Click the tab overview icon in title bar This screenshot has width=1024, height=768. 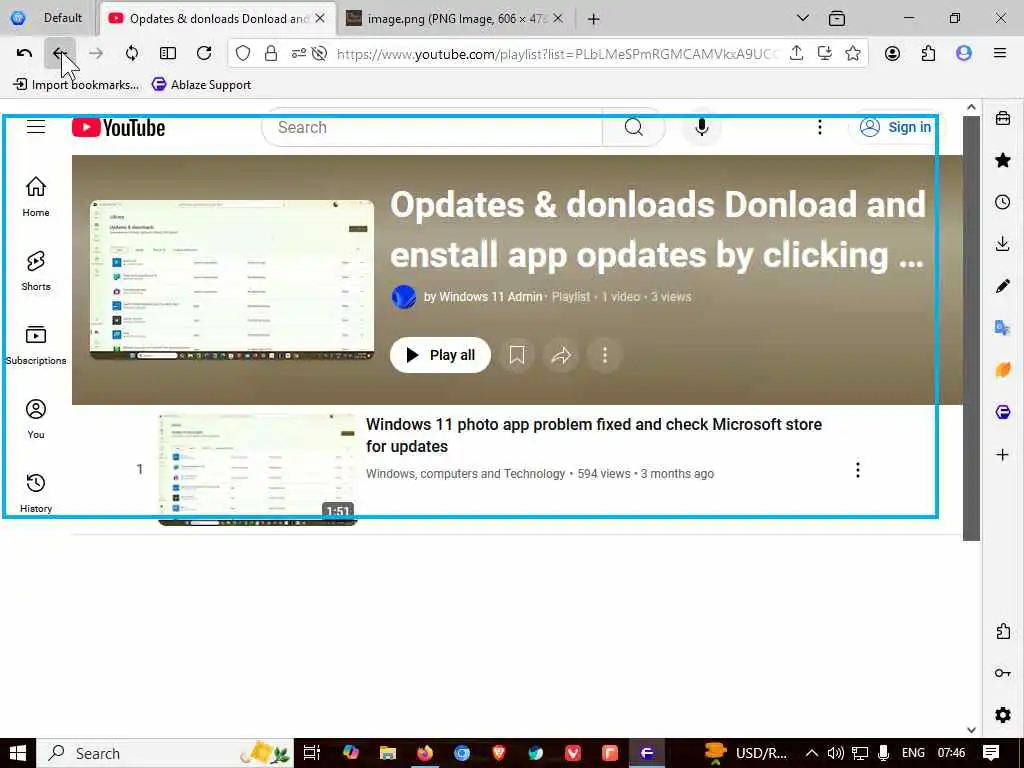coord(837,18)
